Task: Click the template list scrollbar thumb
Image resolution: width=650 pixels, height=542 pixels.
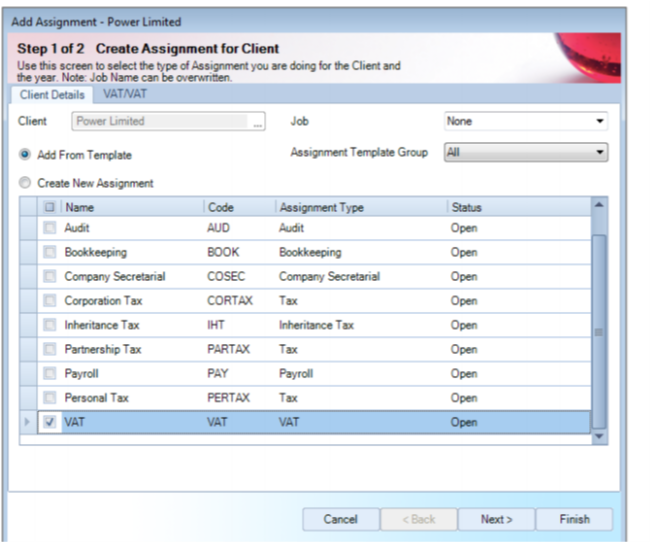Action: [x=599, y=331]
